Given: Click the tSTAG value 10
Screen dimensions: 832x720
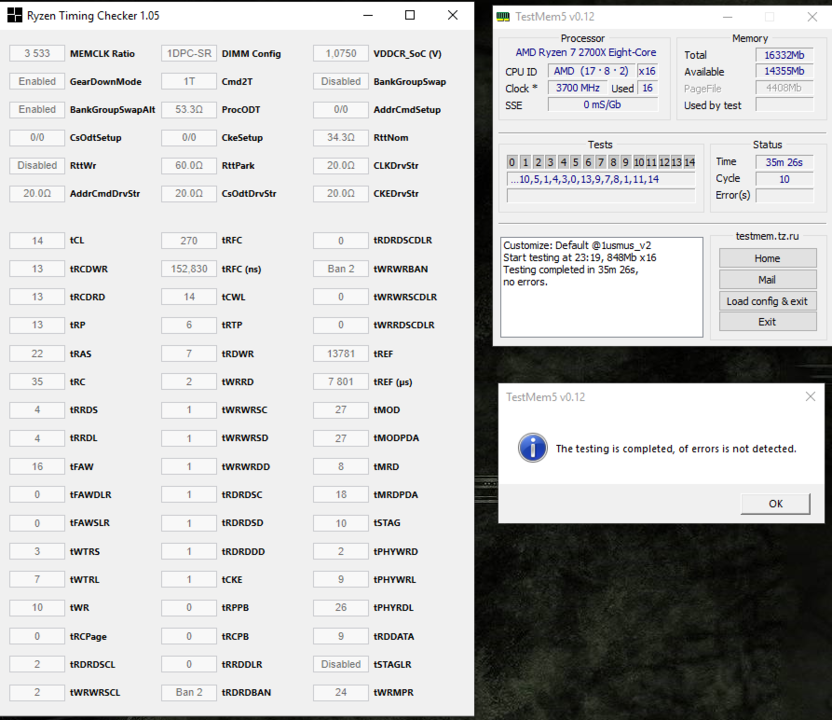Looking at the screenshot, I should [341, 523].
